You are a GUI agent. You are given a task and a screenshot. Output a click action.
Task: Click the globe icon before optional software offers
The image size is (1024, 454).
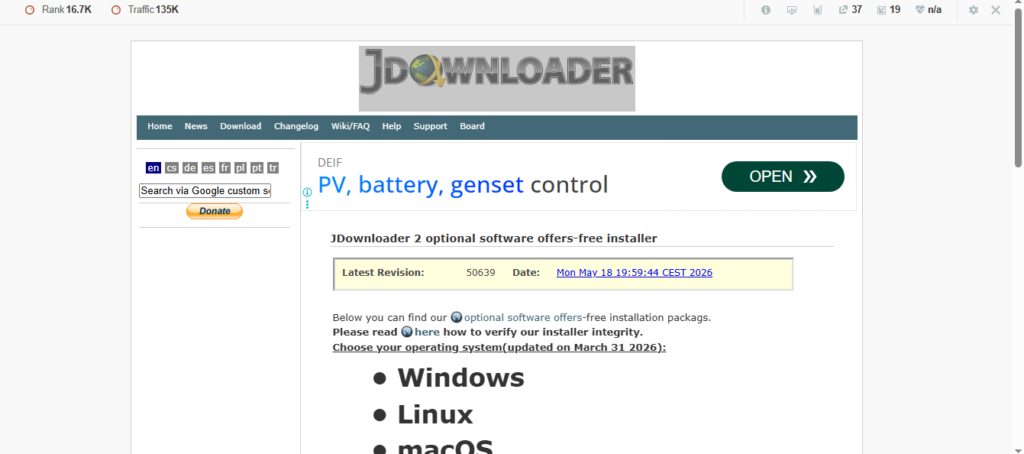pyautogui.click(x=456, y=317)
